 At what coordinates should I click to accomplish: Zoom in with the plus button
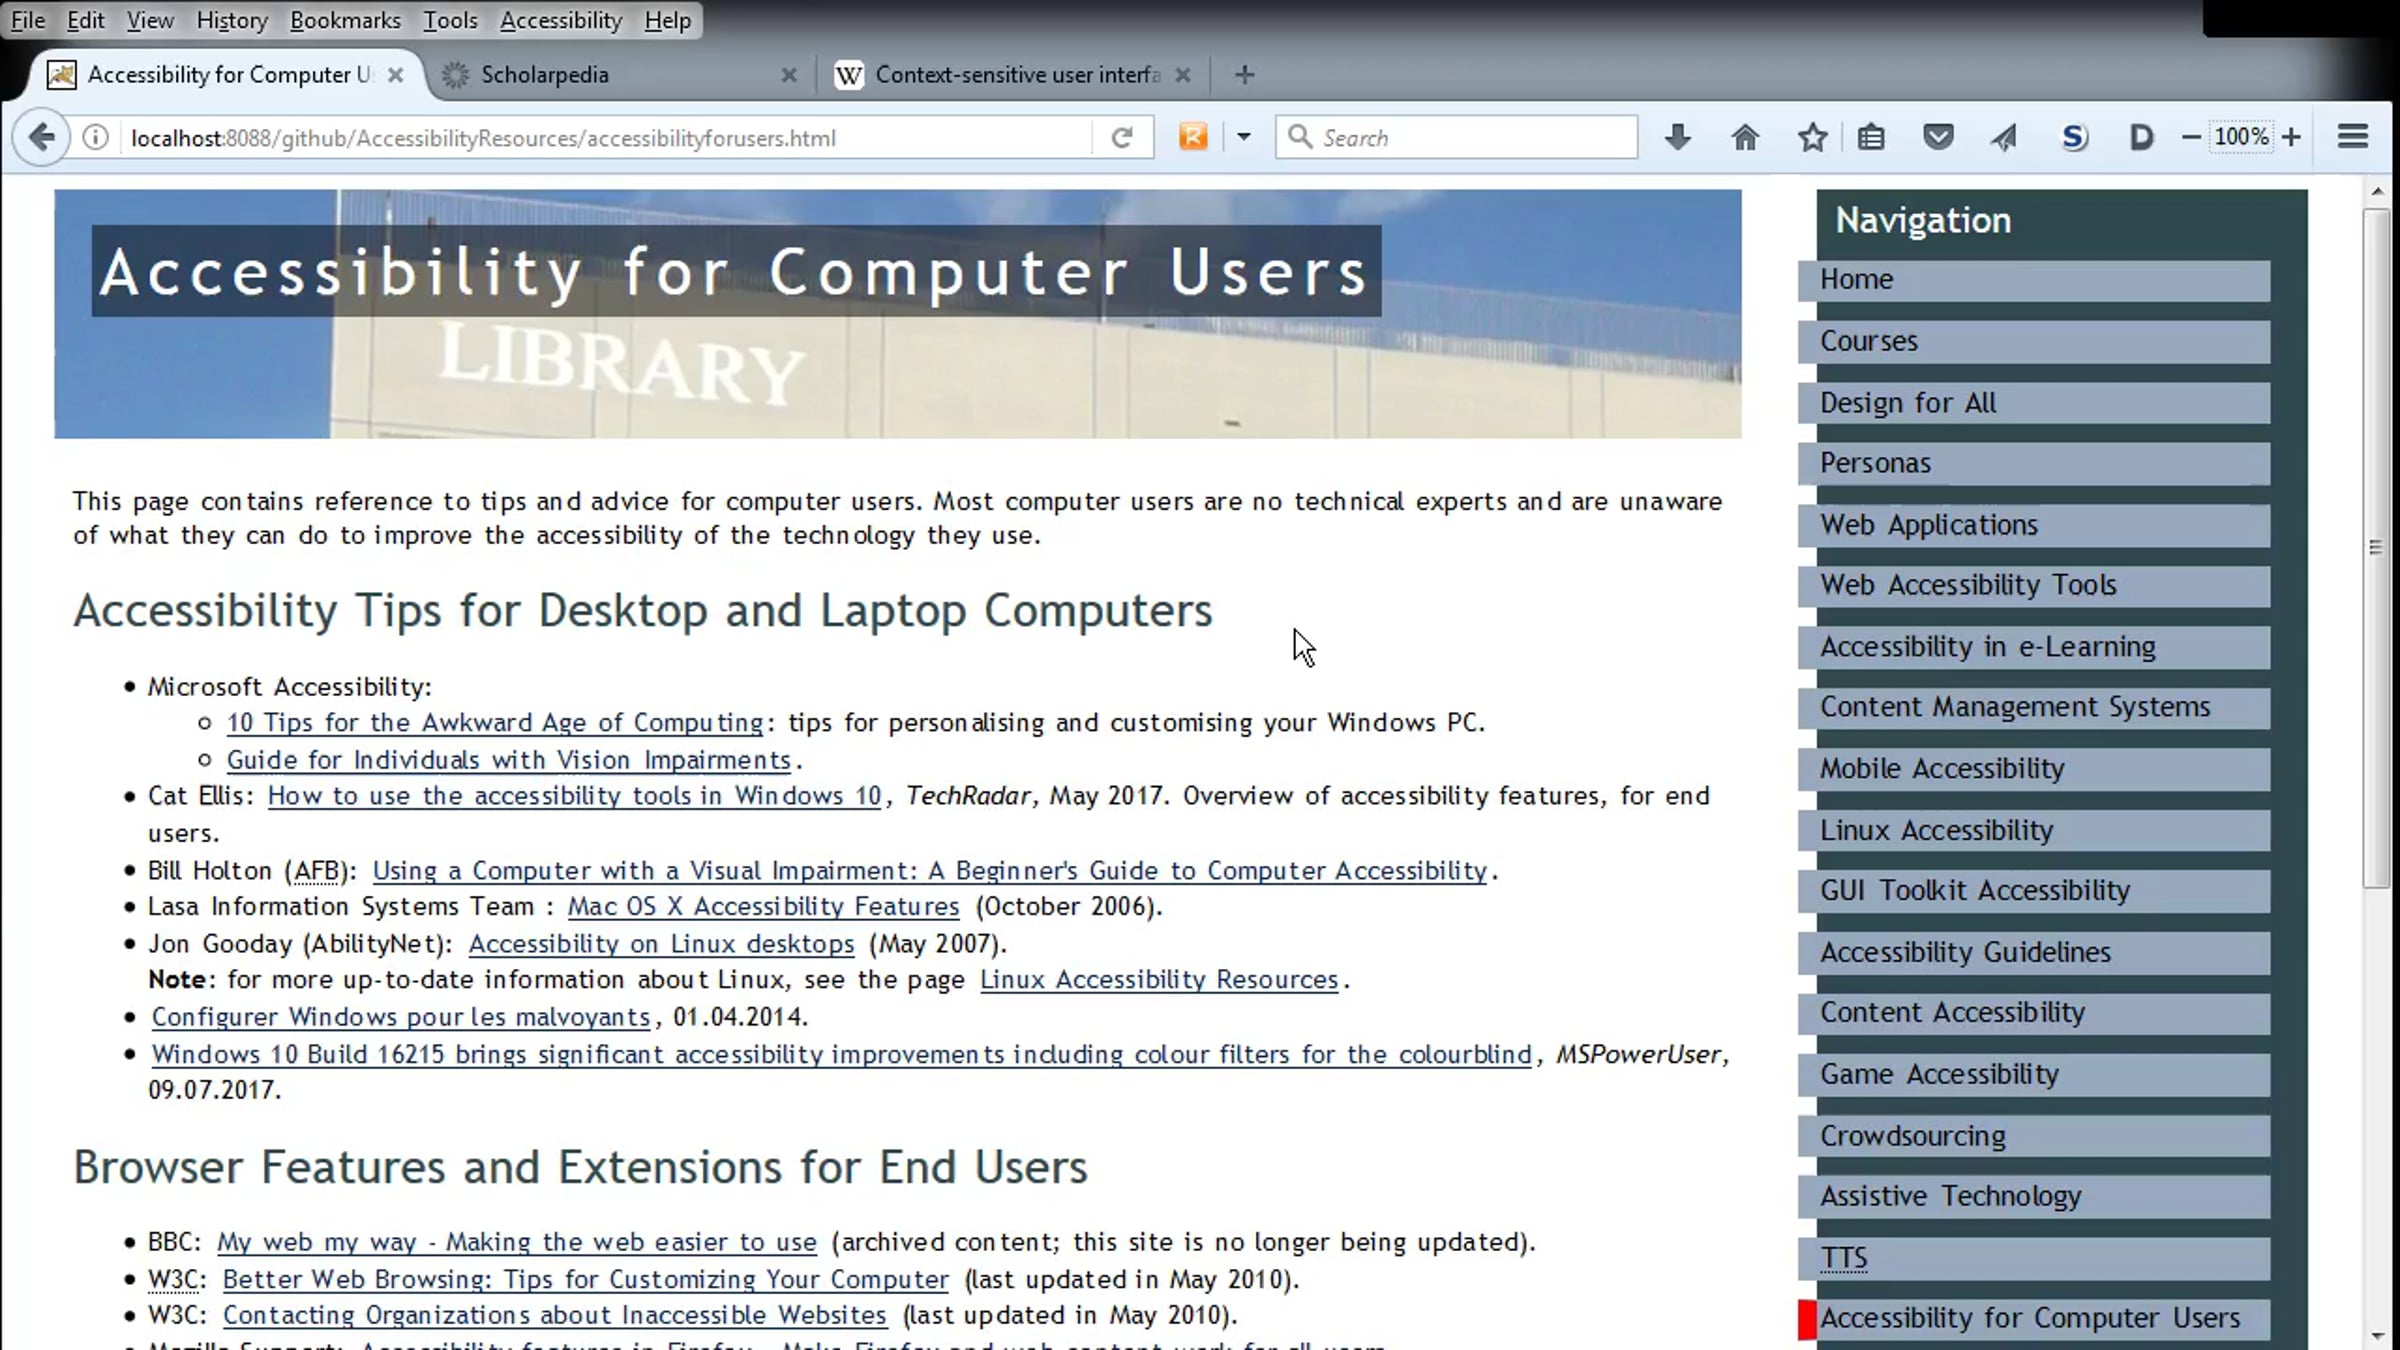point(2292,137)
